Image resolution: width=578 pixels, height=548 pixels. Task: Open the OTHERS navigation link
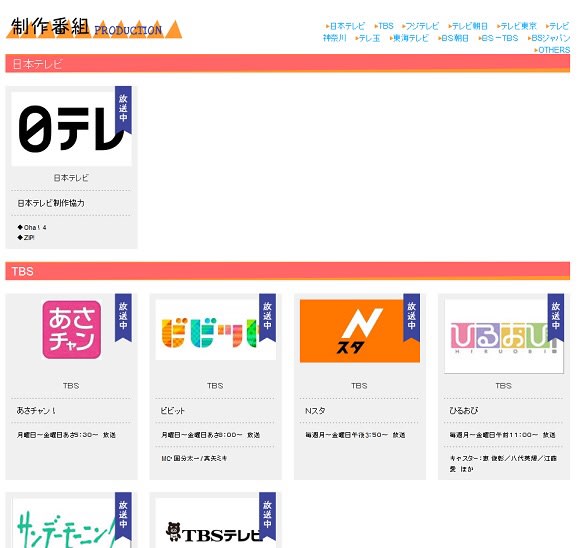pos(552,50)
